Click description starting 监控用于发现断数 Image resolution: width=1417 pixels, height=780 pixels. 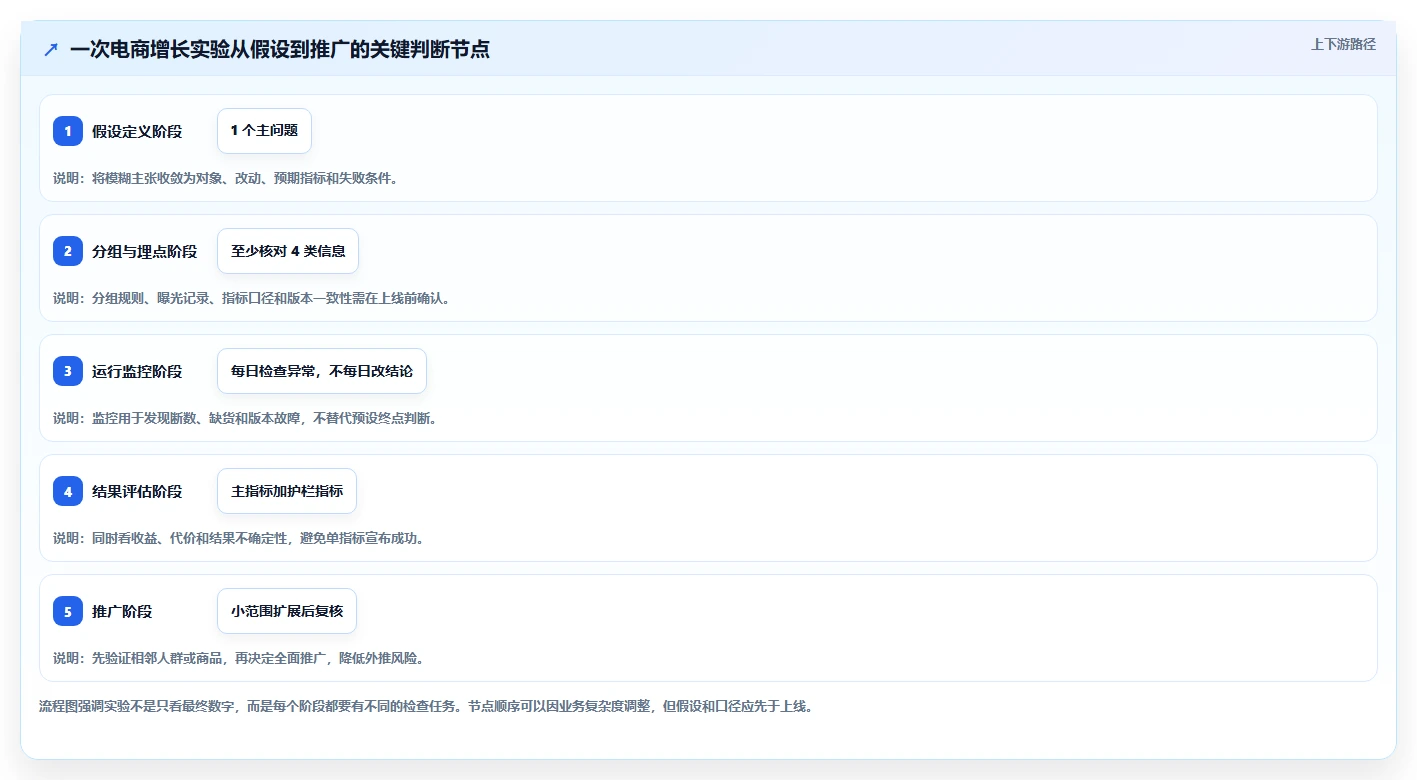coord(245,418)
